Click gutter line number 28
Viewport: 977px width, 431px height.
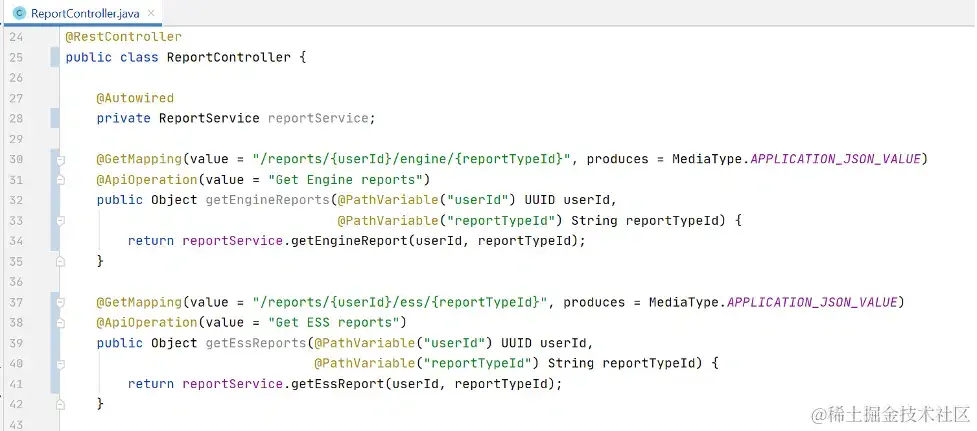click(x=16, y=118)
